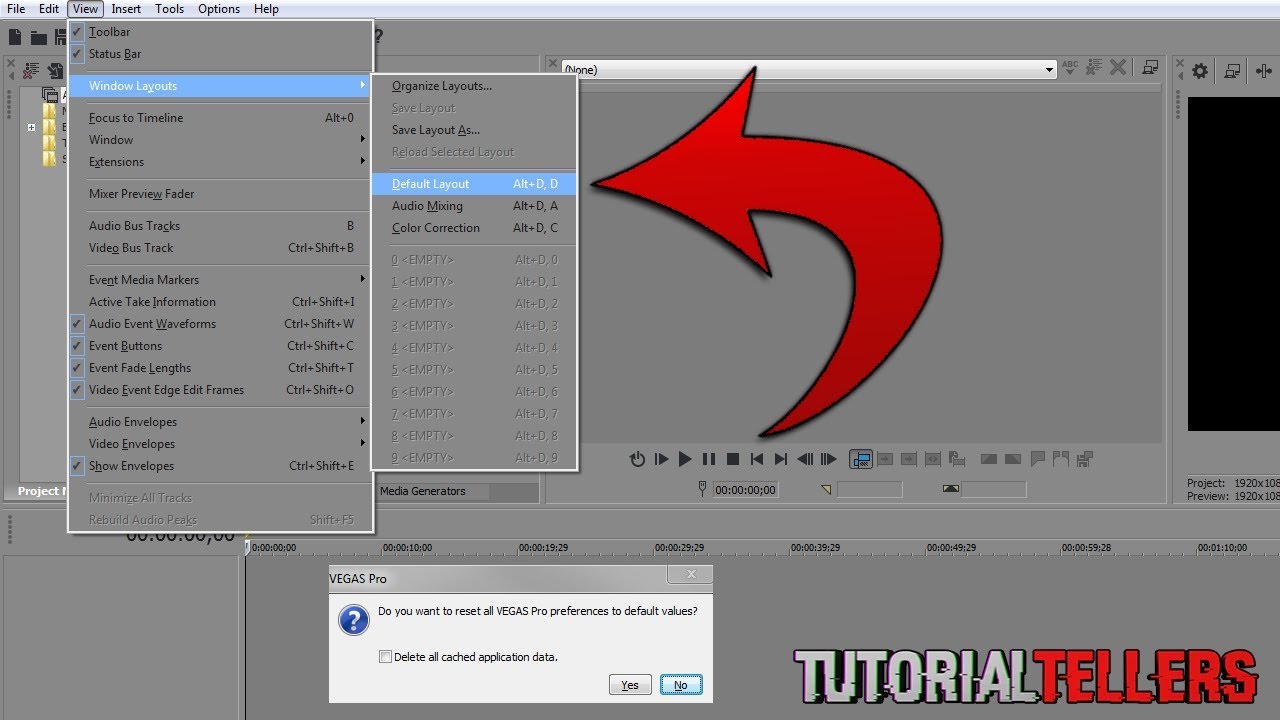Click the region flags icon in Trimmer
1280x720 pixels.
tap(1061, 459)
